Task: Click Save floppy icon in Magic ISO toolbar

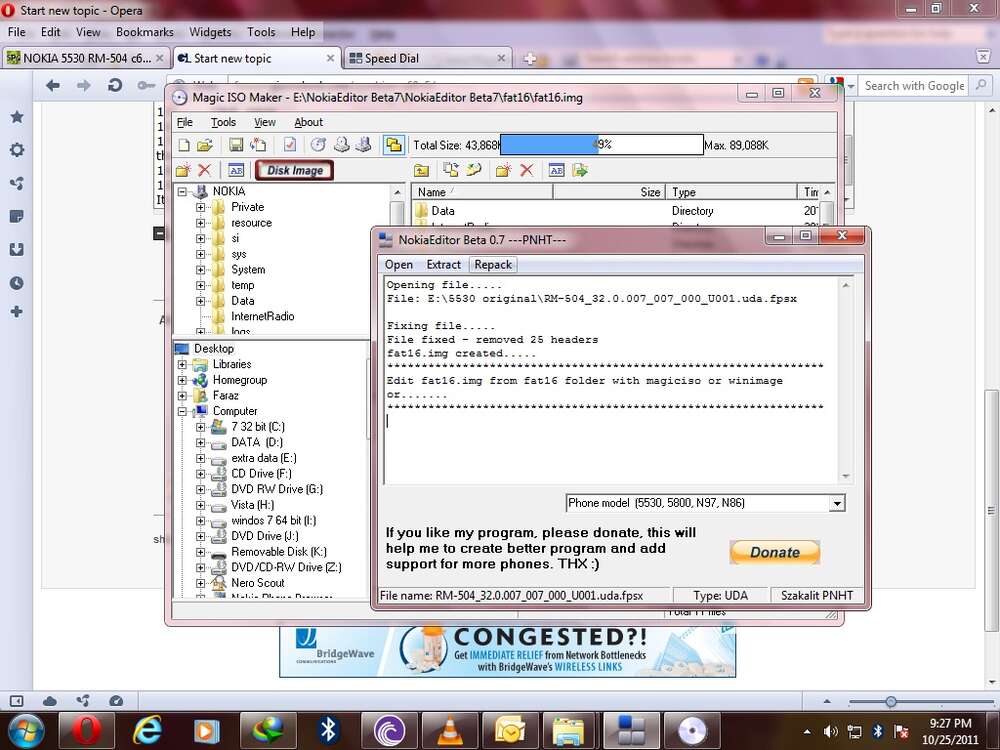Action: point(236,145)
